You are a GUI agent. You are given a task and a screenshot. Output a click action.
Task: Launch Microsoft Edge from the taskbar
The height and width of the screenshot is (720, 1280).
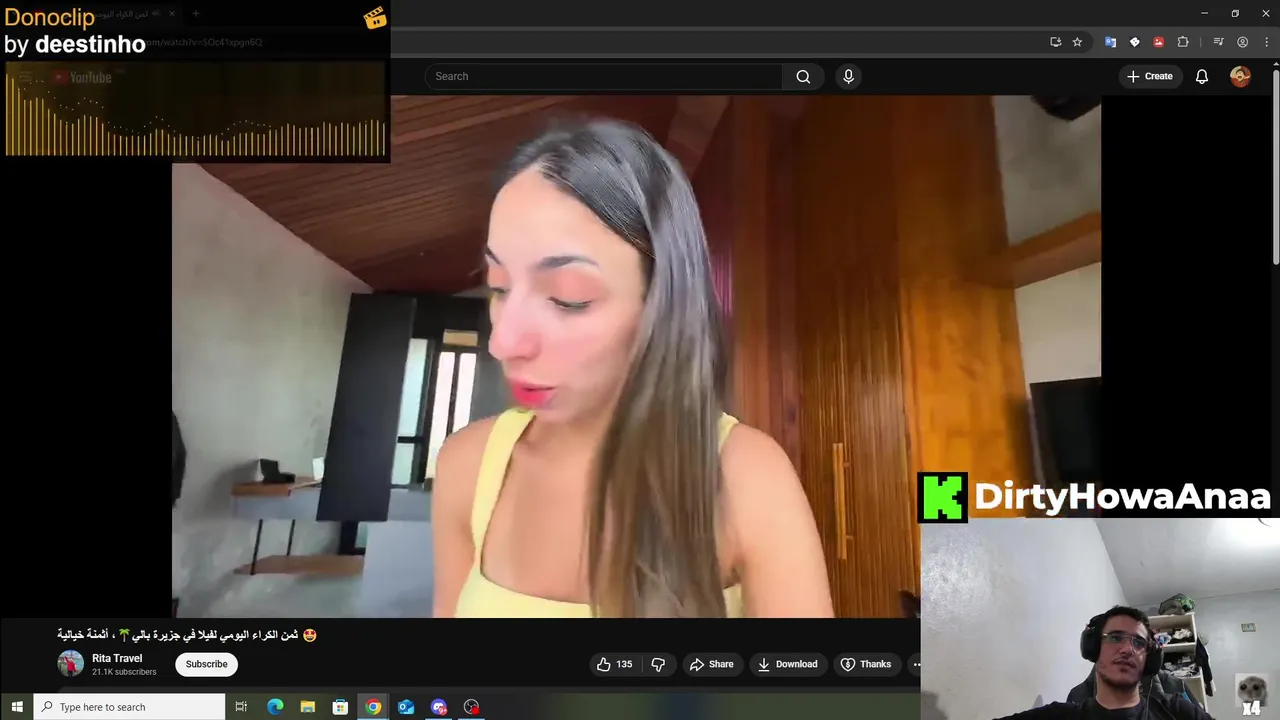pos(275,707)
